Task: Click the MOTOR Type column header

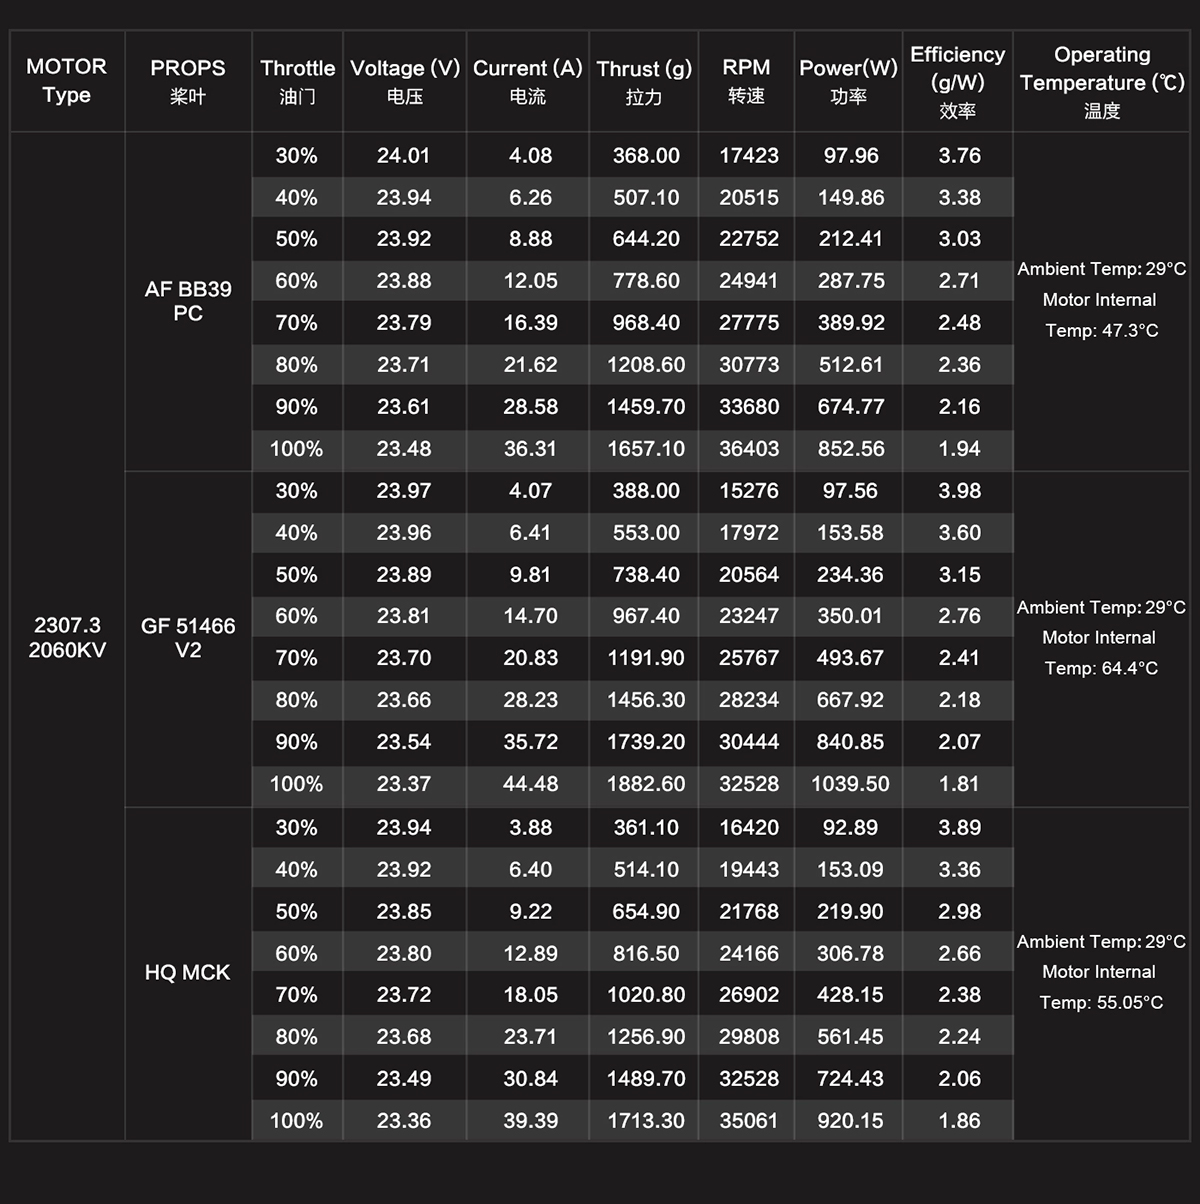Action: point(66,81)
